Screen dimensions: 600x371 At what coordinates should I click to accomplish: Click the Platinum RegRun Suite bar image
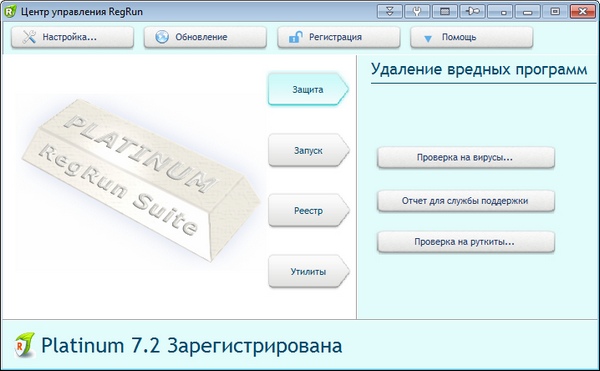pyautogui.click(x=140, y=180)
